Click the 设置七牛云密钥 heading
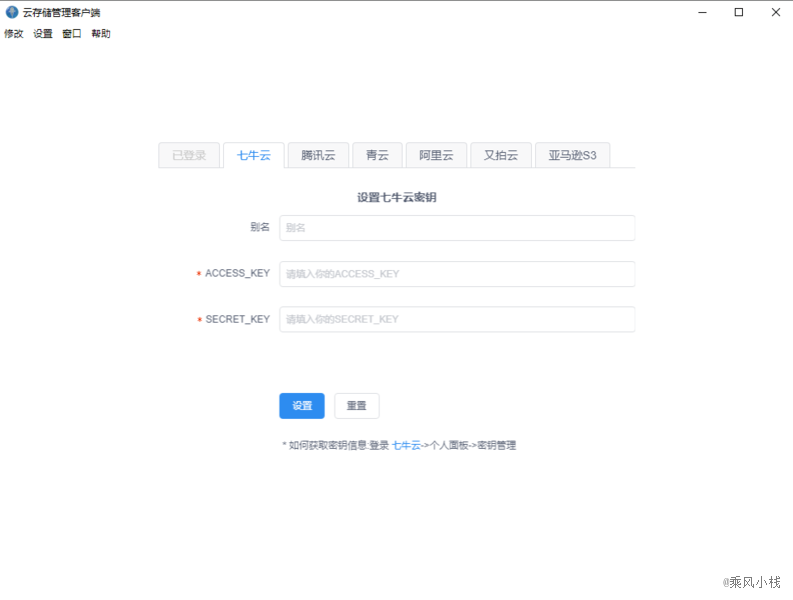This screenshot has height=600, width=793. 397,197
